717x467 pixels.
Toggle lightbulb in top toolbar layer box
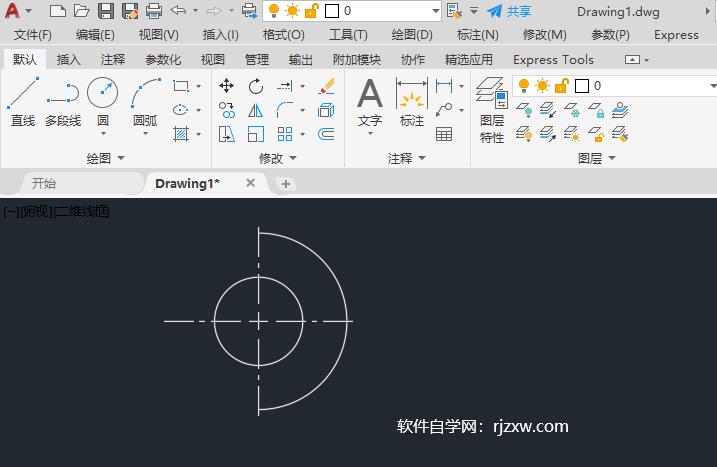274,11
